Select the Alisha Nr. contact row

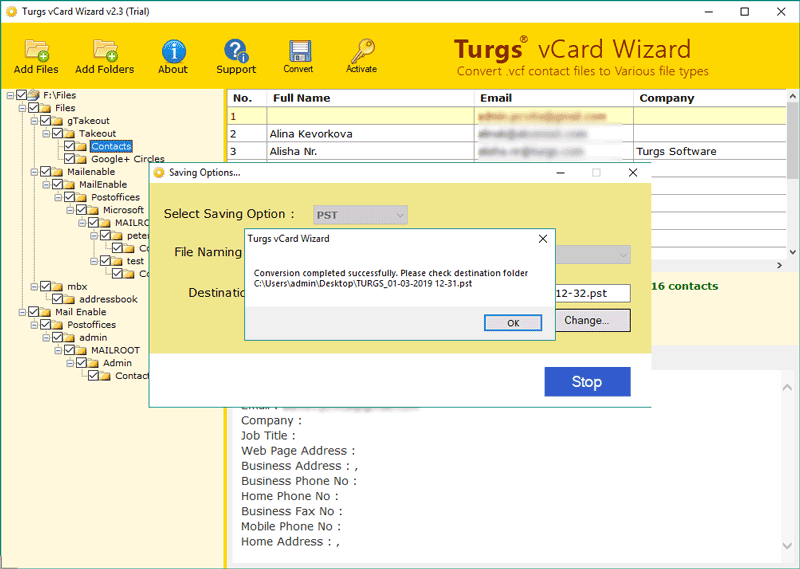(x=506, y=151)
